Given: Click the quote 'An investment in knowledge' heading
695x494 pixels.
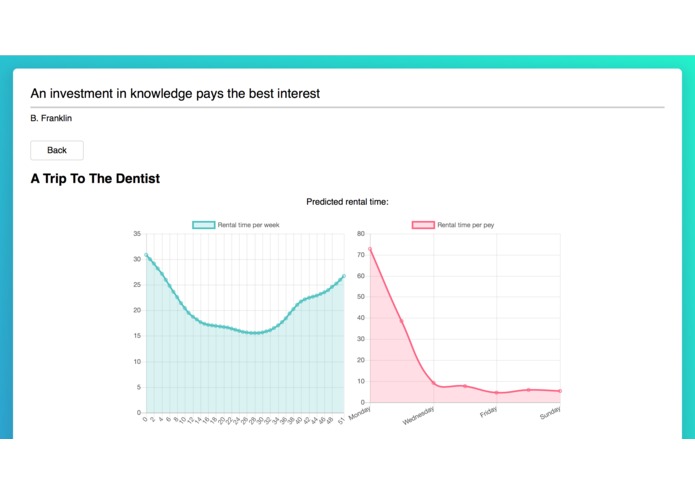Looking at the screenshot, I should tap(175, 93).
